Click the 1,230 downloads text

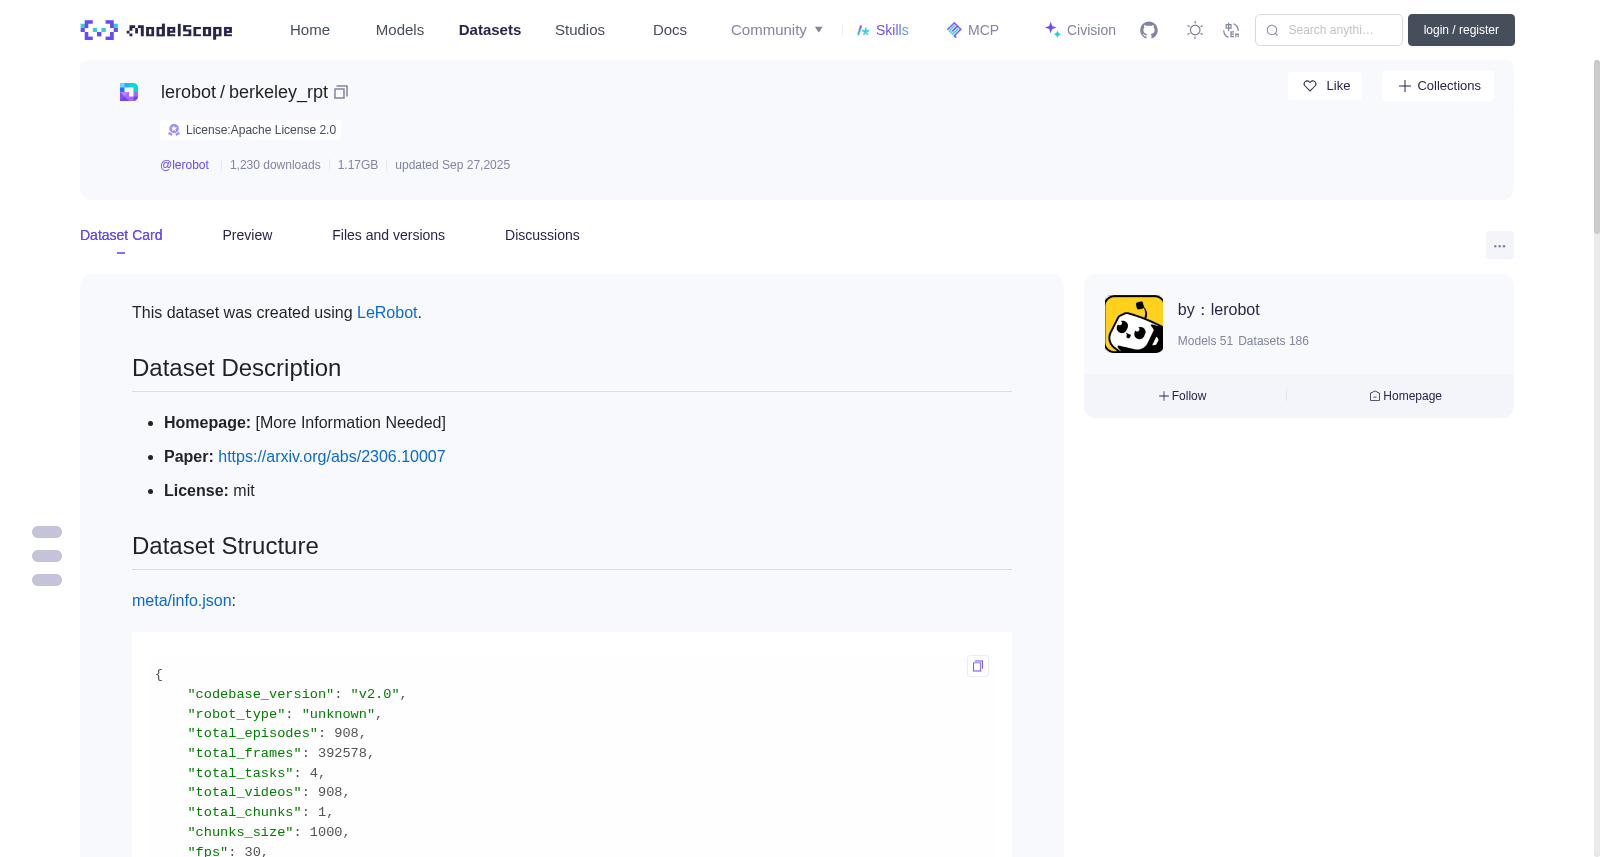pyautogui.click(x=275, y=165)
